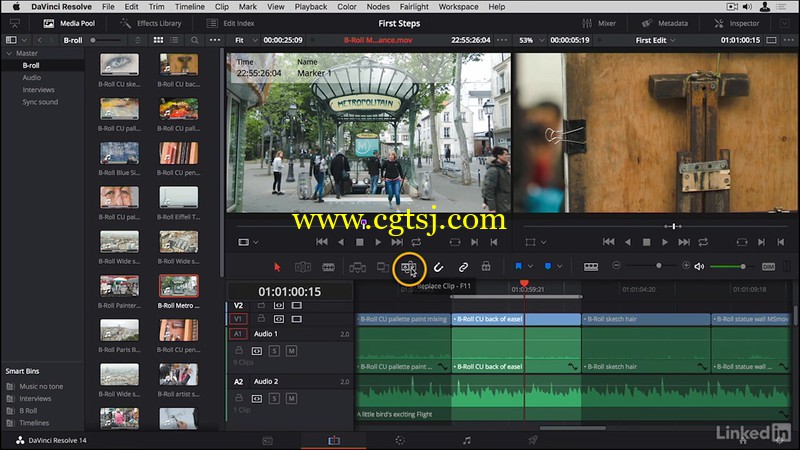
Task: Toggle Solo on Audio 1 track
Action: point(274,351)
